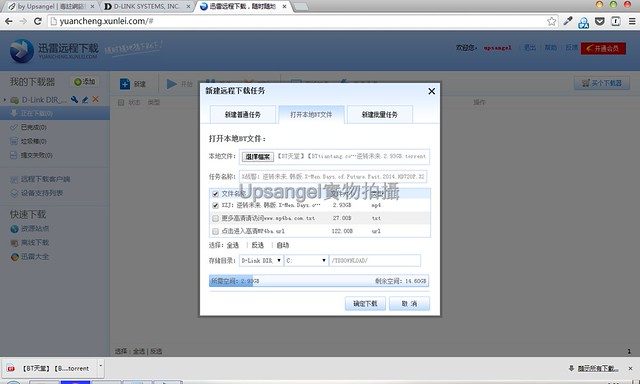Click the 开始 start play toolbar button

point(179,84)
